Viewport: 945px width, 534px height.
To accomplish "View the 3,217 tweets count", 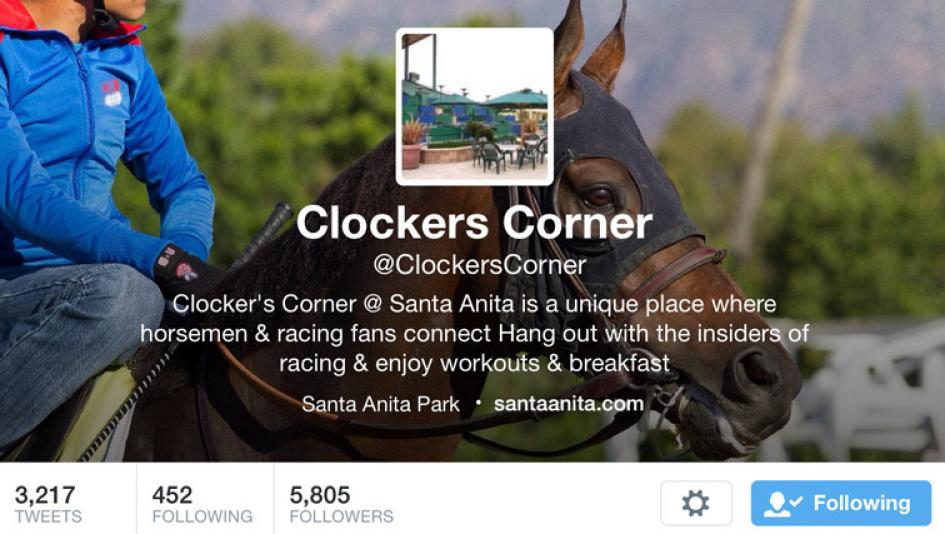I will [x=45, y=495].
